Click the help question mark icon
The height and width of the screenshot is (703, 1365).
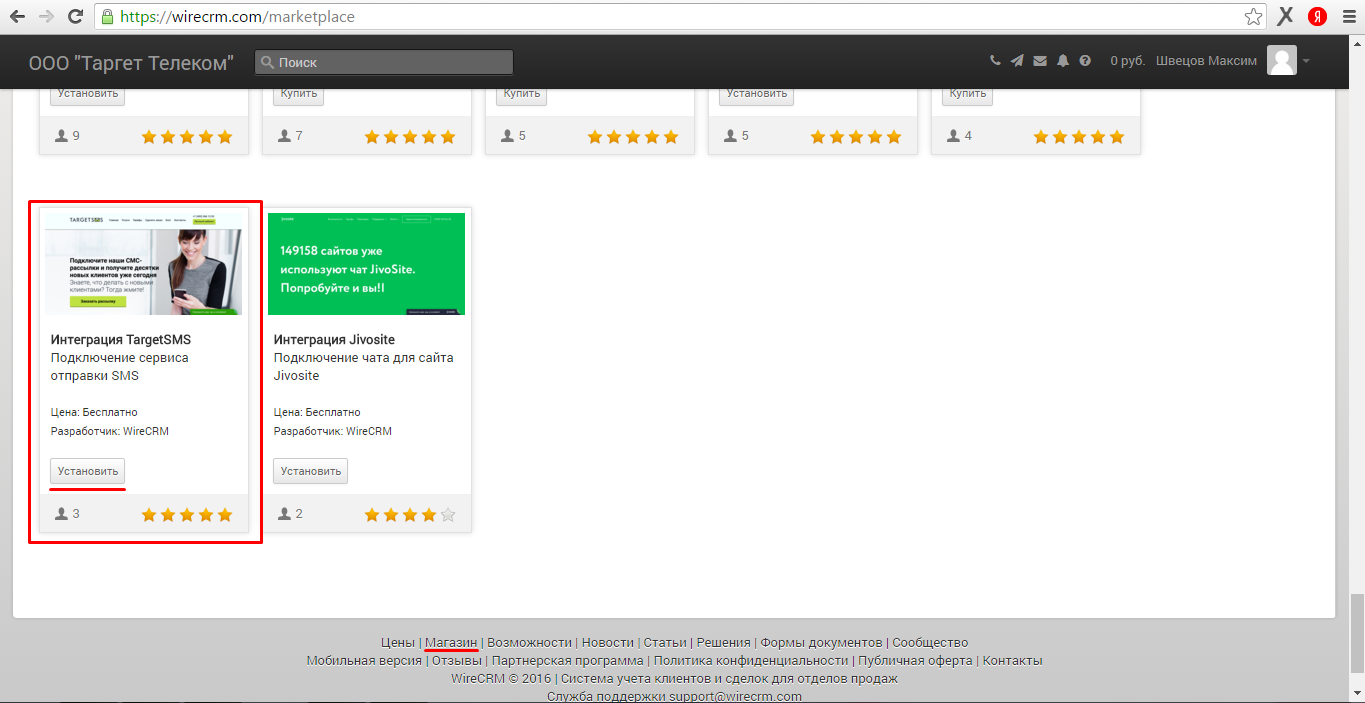click(x=1085, y=61)
